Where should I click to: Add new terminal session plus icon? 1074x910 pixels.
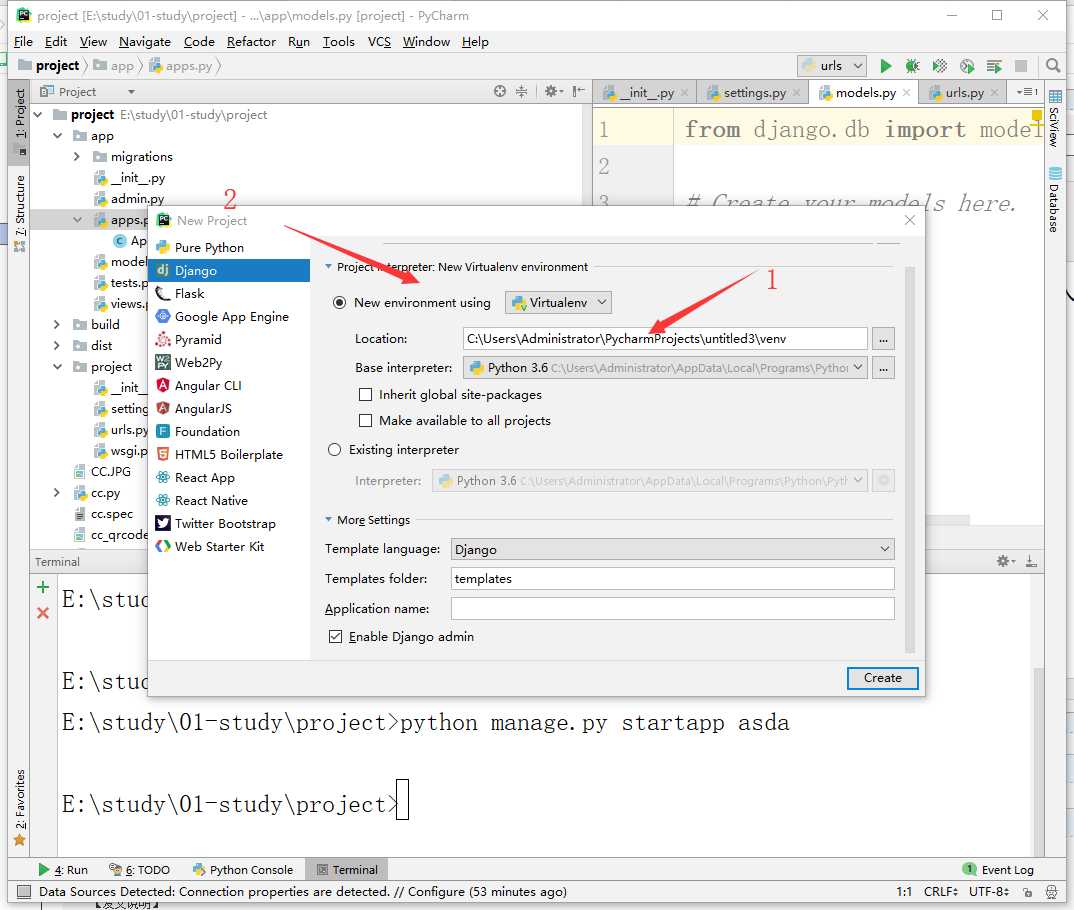pos(42,587)
